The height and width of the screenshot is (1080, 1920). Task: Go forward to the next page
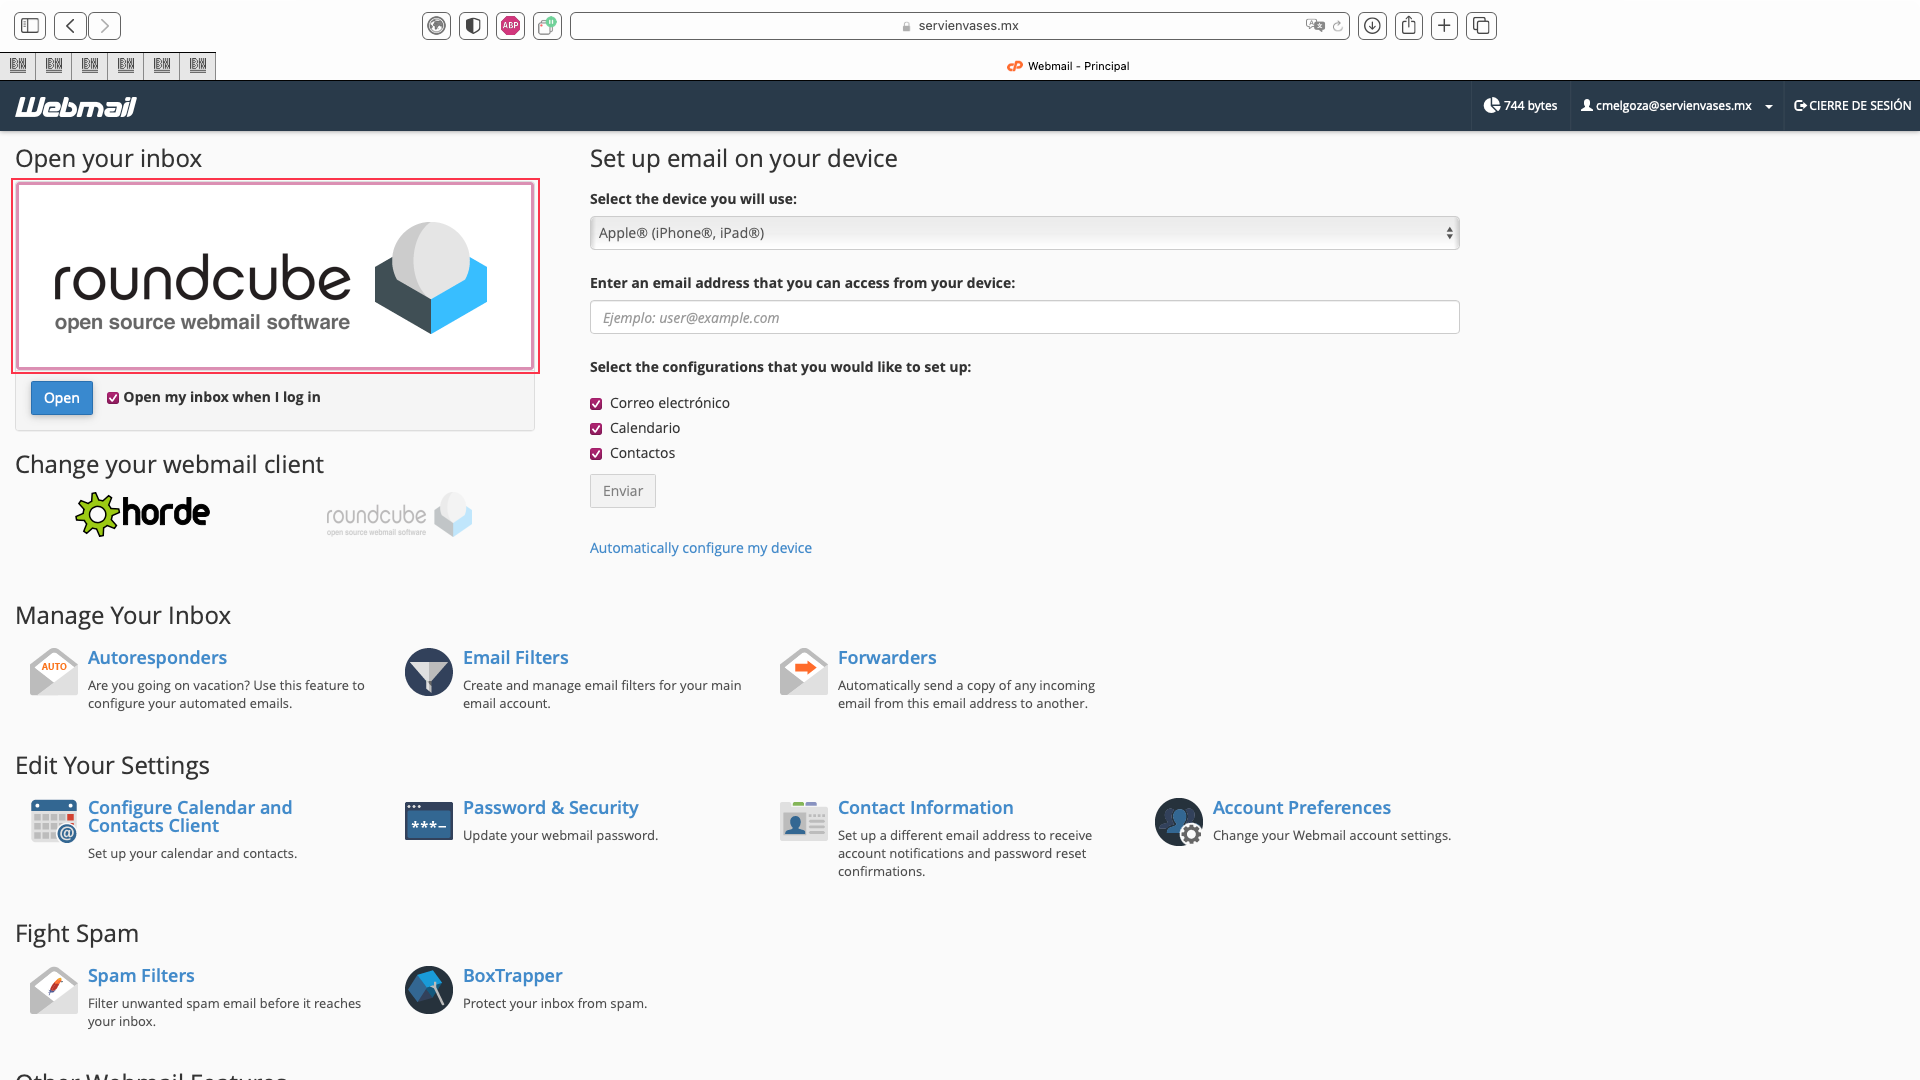pyautogui.click(x=104, y=26)
